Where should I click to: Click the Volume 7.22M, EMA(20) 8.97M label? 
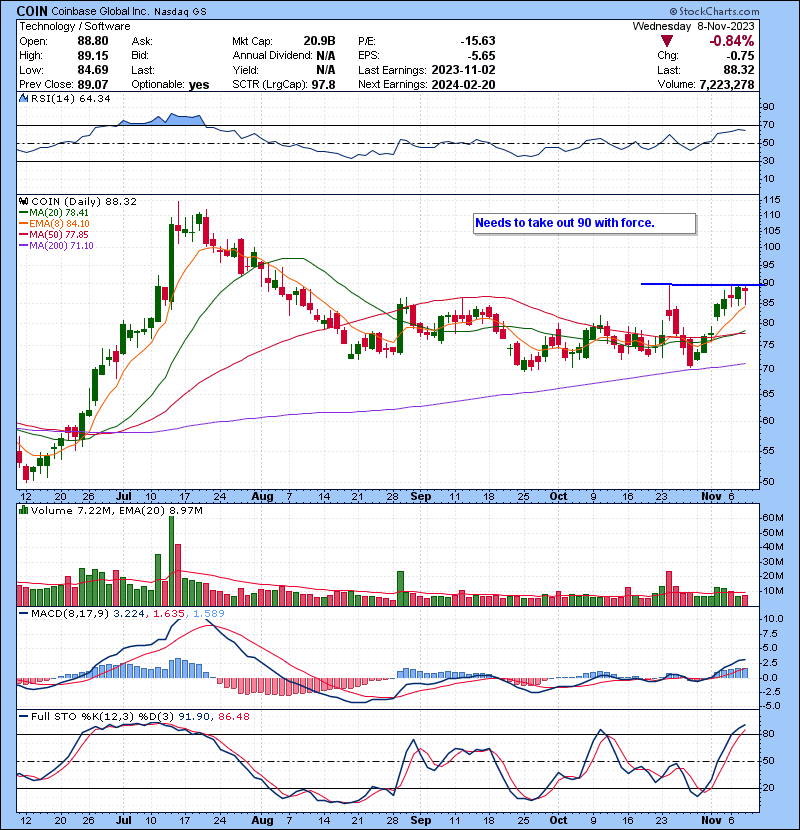116,511
